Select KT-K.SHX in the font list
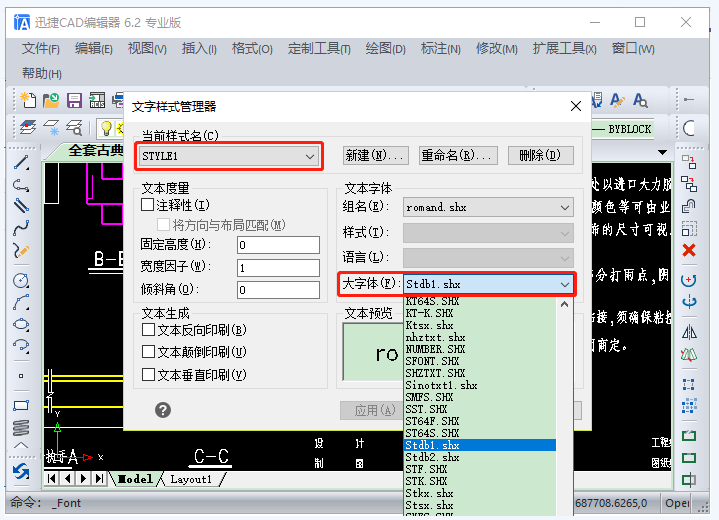The width and height of the screenshot is (719, 520). coord(480,313)
